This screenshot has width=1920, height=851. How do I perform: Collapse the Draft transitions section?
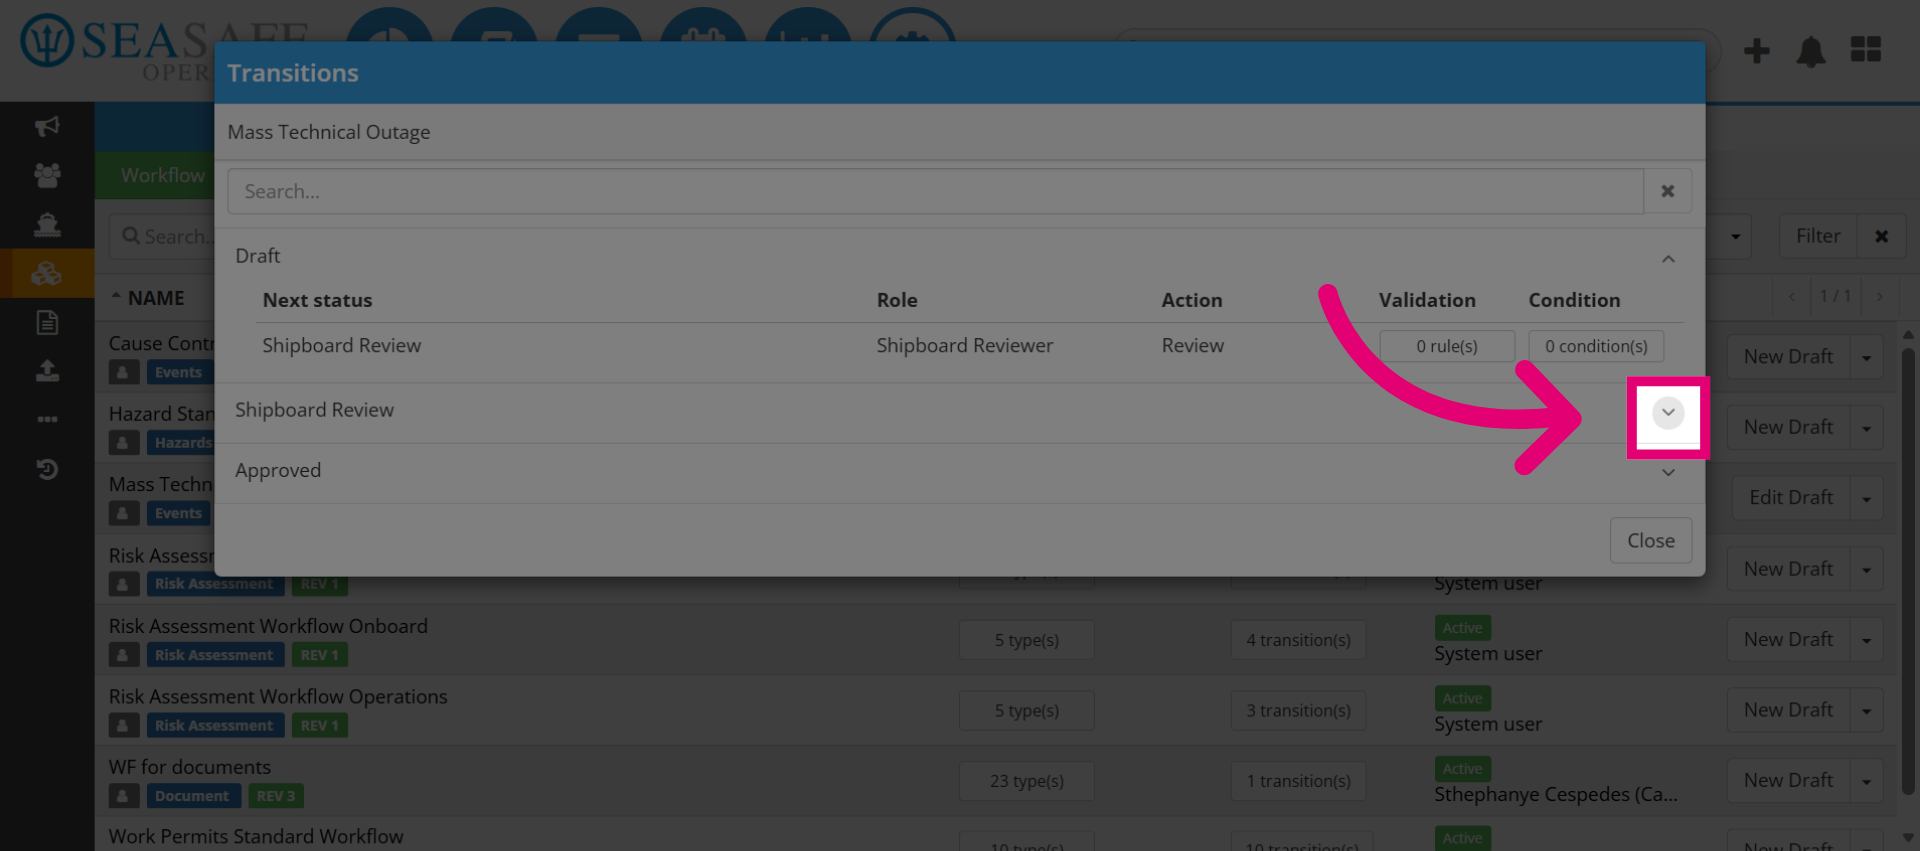pos(1667,258)
